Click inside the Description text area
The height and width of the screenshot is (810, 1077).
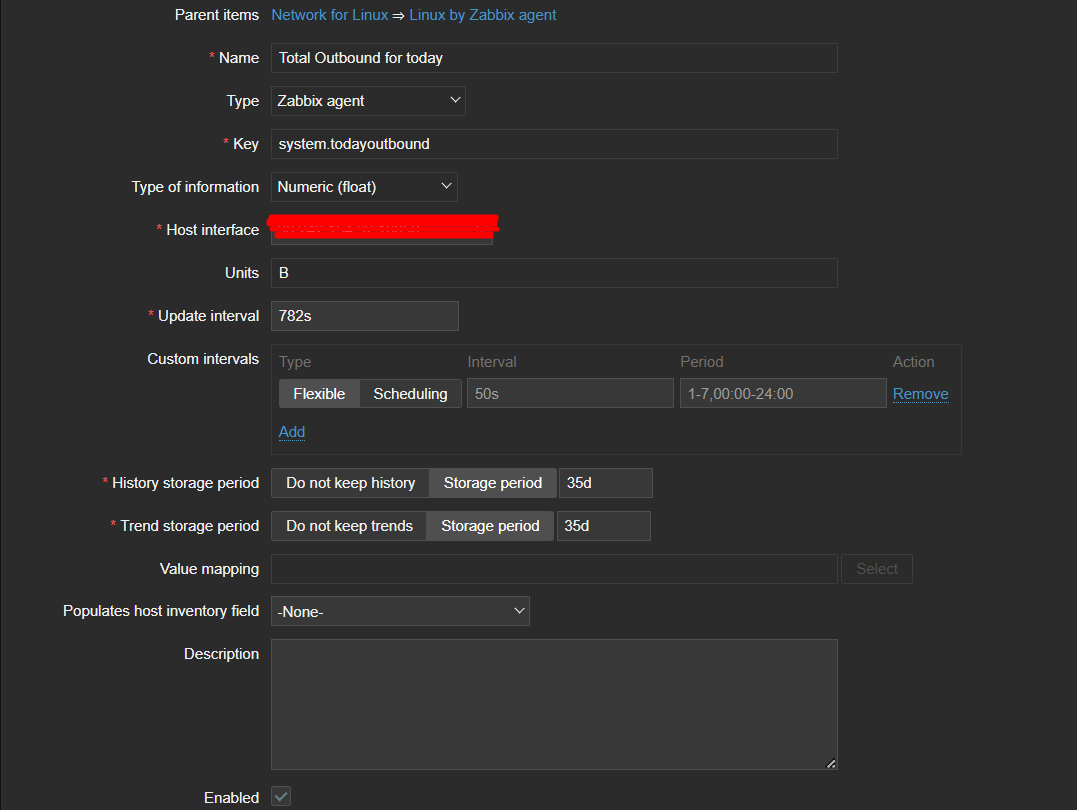pos(554,704)
